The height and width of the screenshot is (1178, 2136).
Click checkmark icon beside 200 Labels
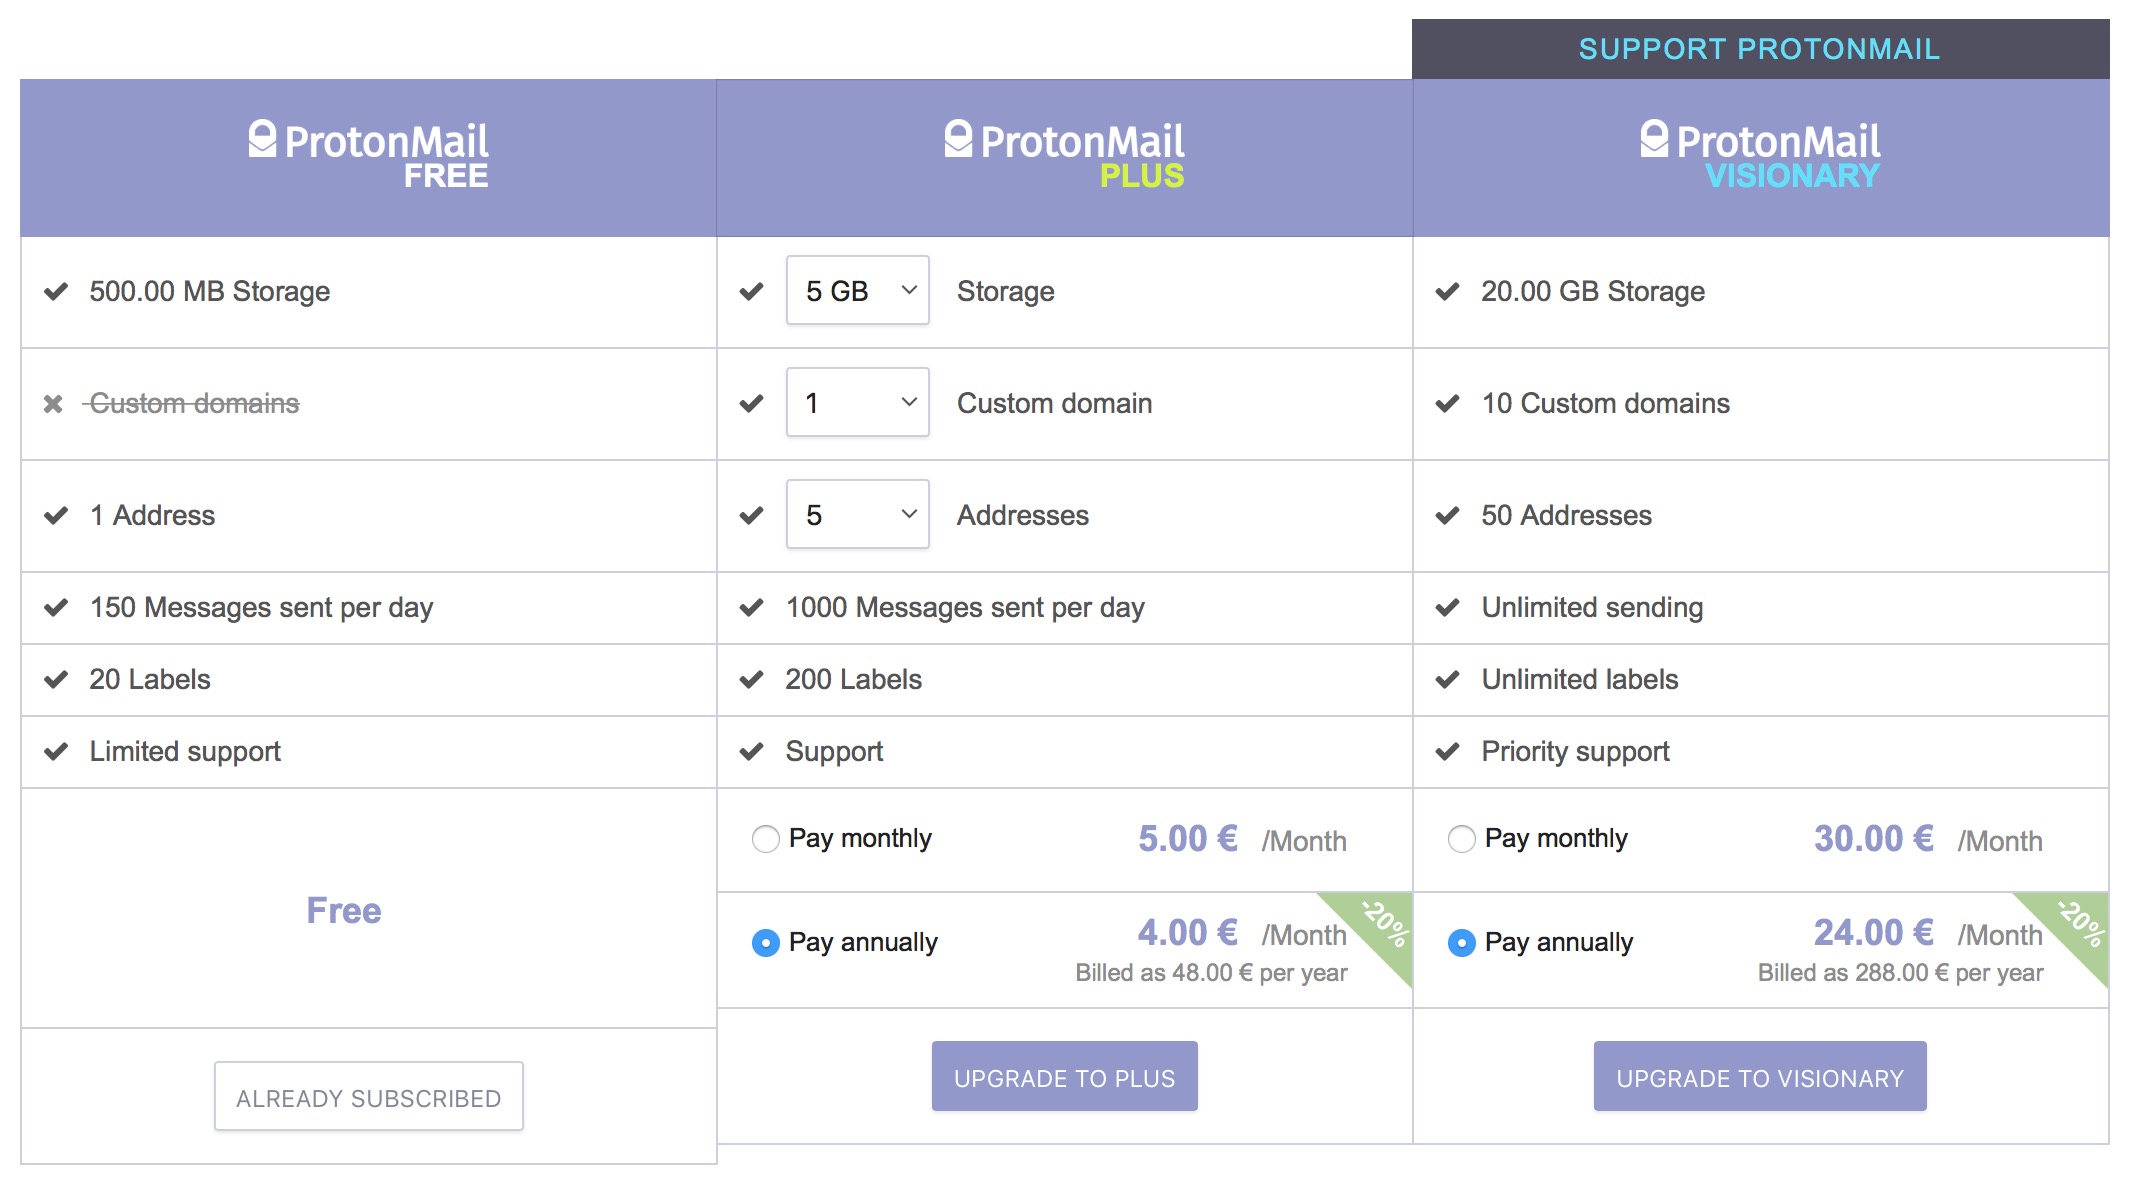pos(752,680)
